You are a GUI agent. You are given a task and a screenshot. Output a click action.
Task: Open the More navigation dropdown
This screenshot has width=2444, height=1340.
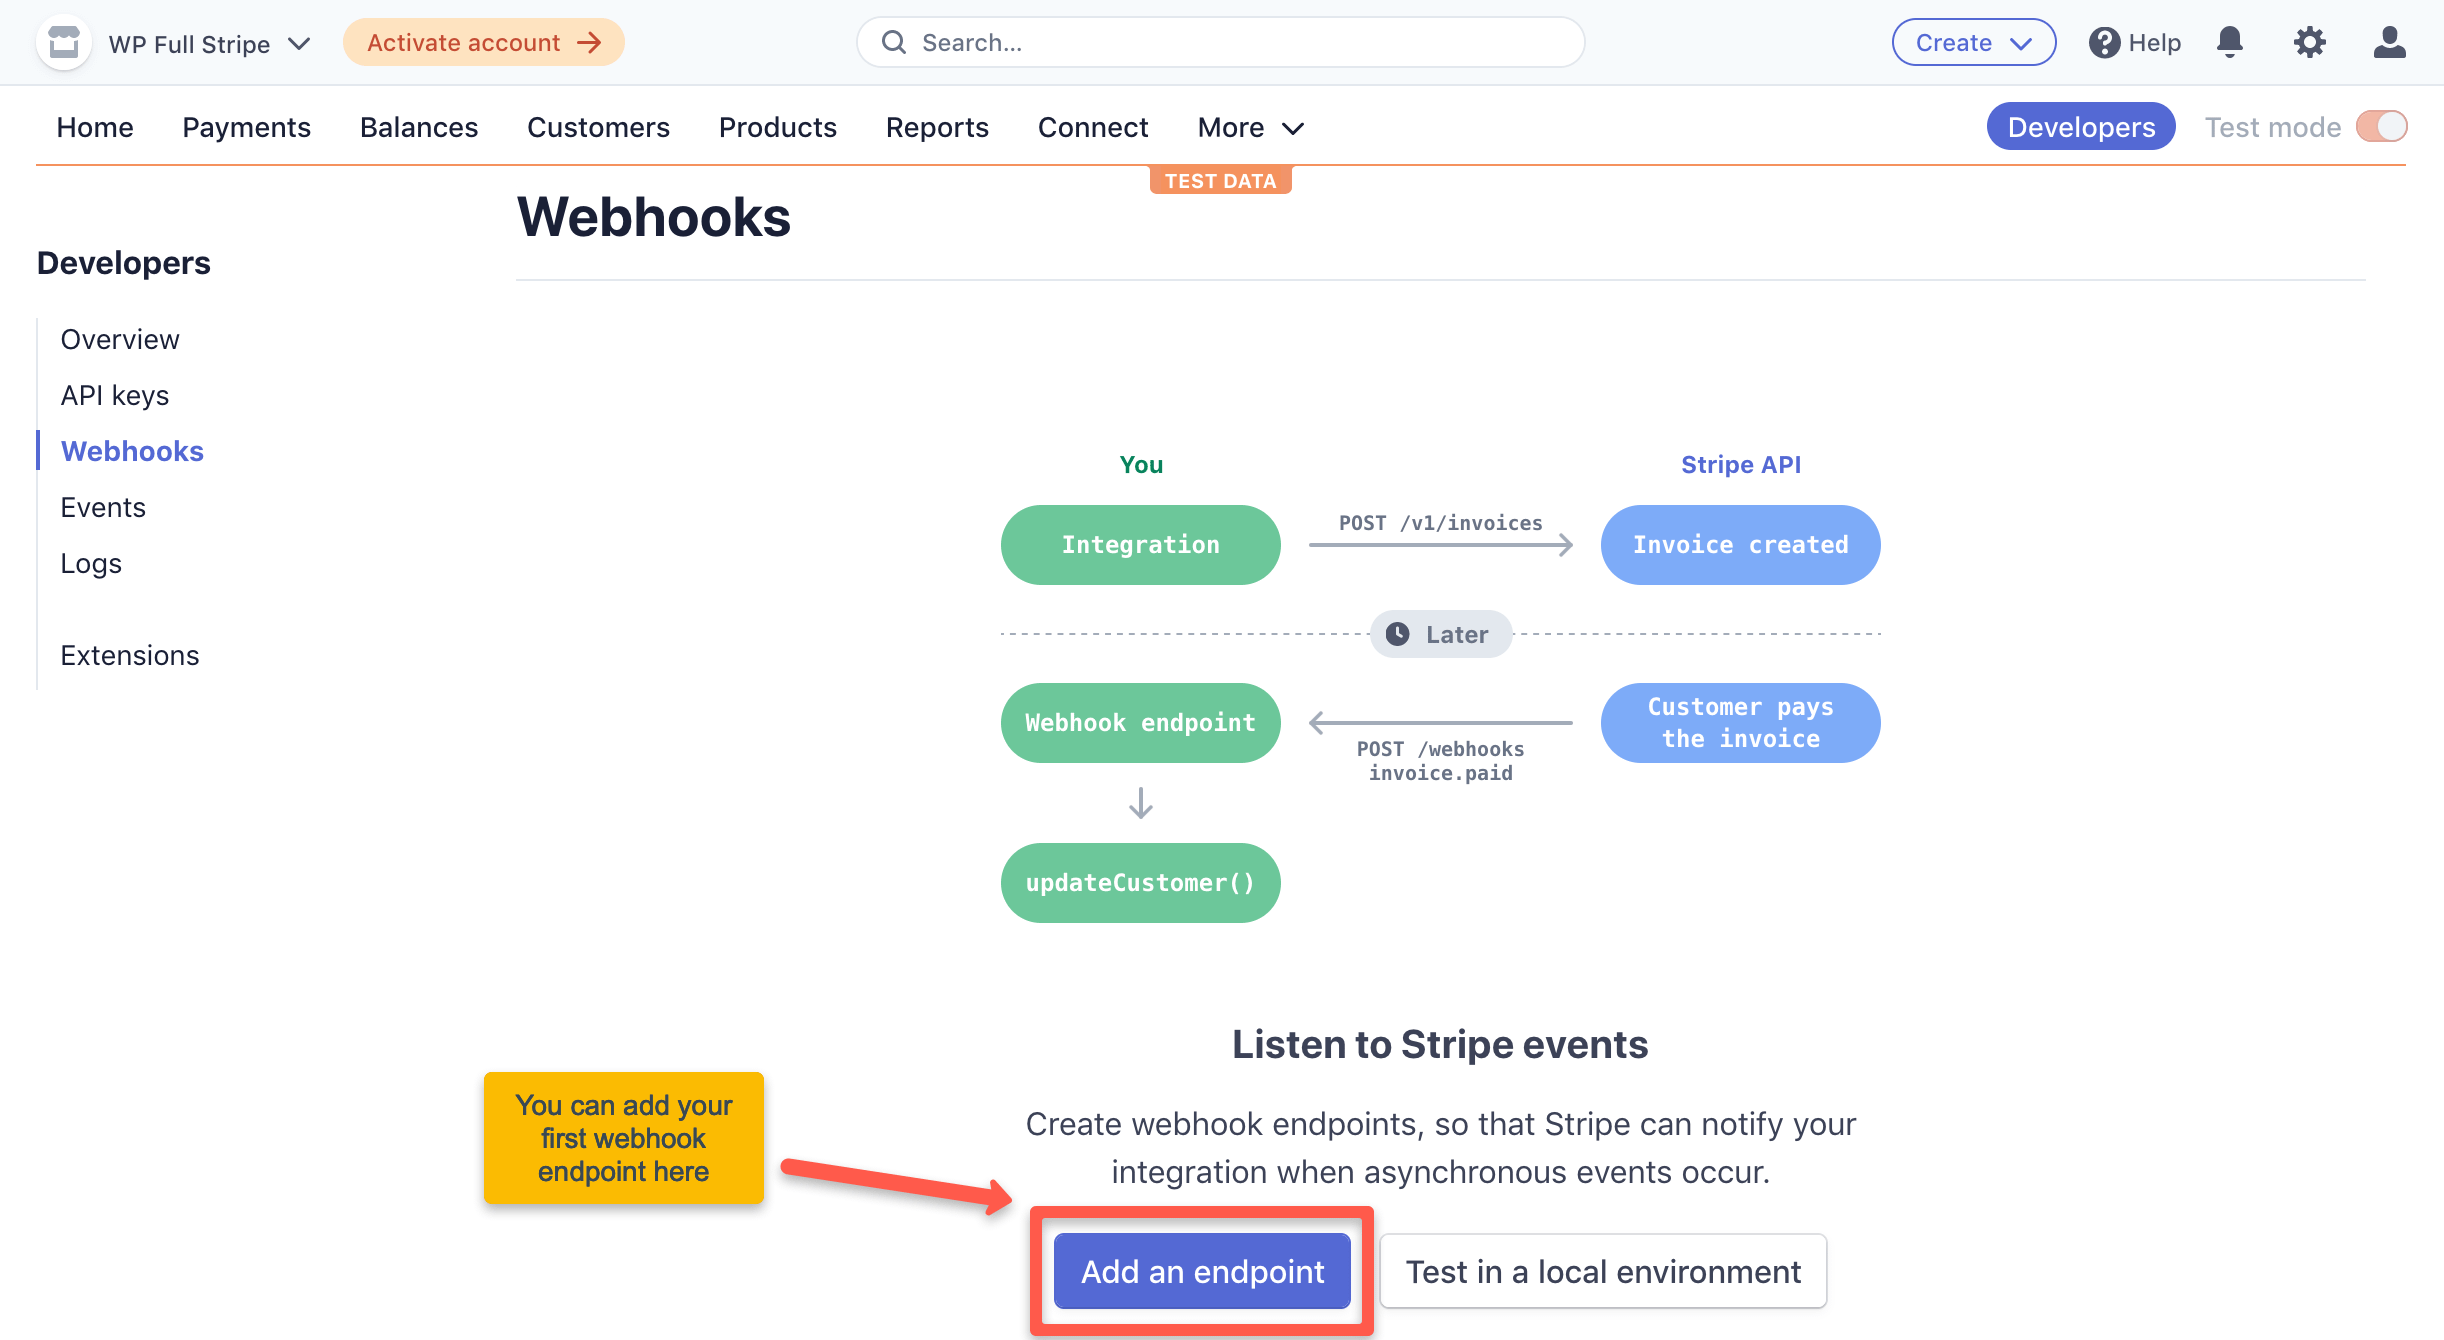coord(1249,127)
